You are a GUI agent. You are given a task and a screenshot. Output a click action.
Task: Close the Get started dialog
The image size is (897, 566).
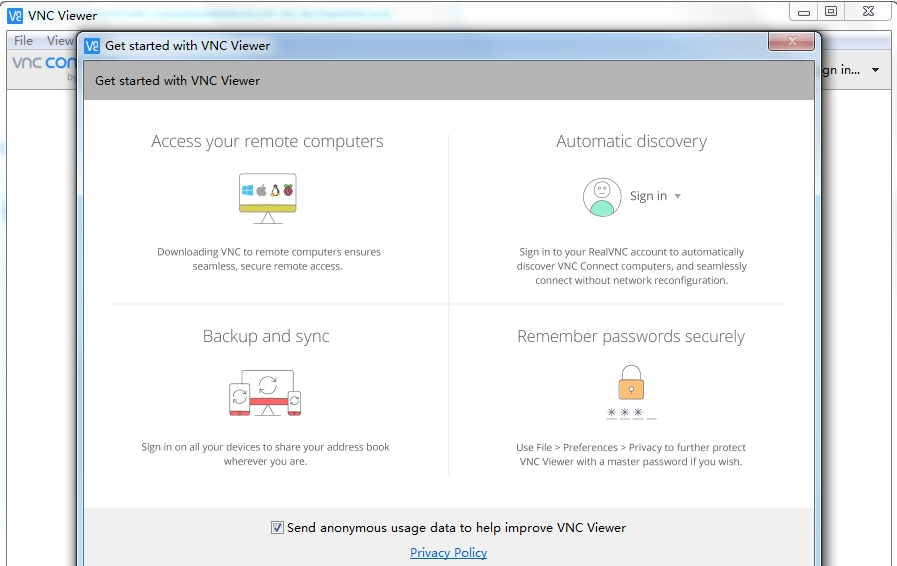[x=791, y=41]
